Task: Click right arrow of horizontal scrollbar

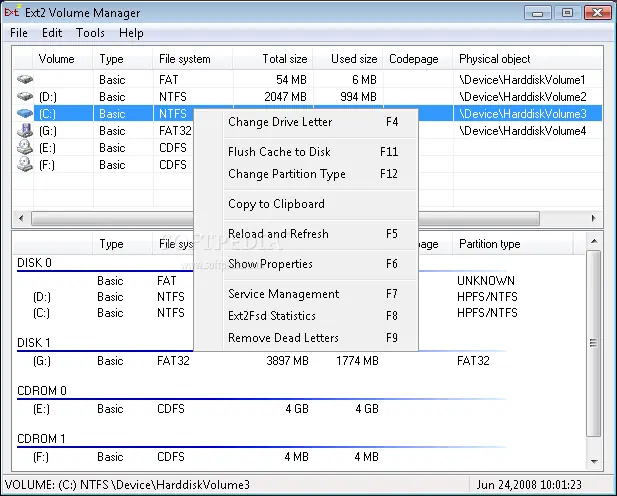Action: click(x=594, y=218)
